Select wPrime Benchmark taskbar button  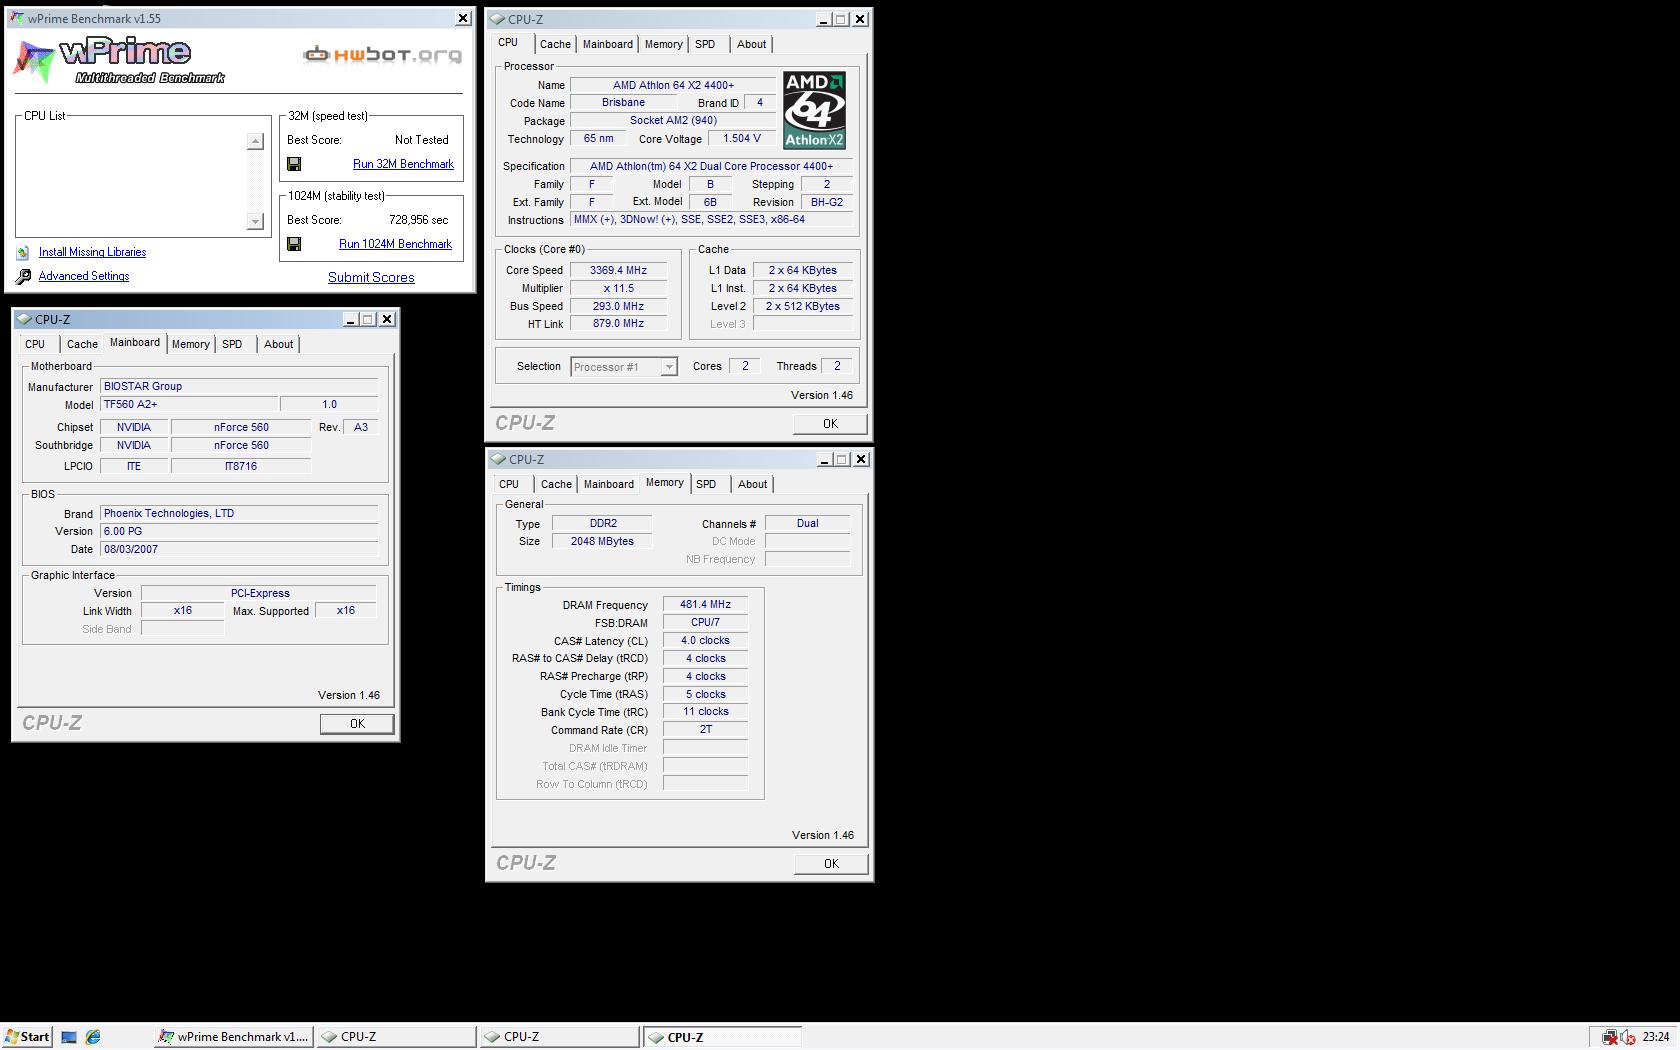[234, 1037]
